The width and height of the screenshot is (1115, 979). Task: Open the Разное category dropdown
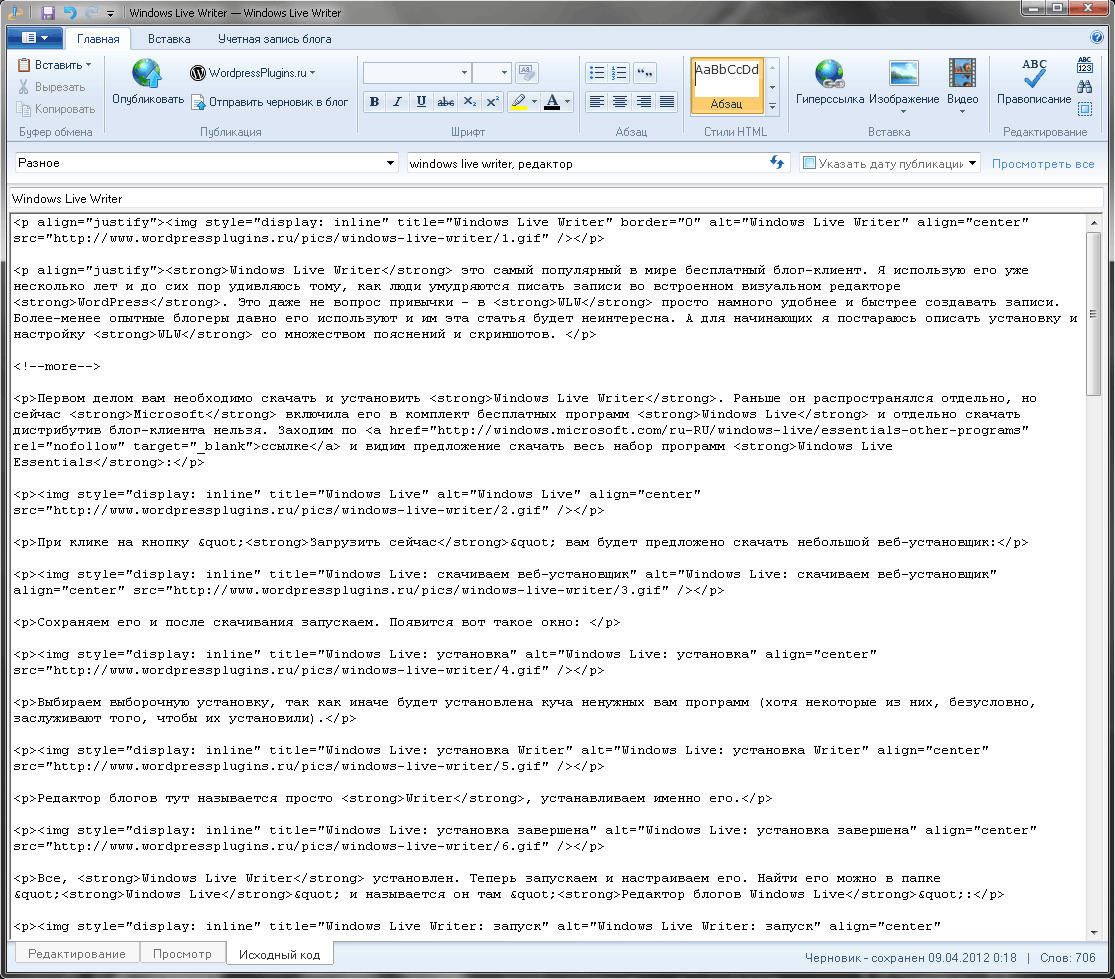[206, 163]
